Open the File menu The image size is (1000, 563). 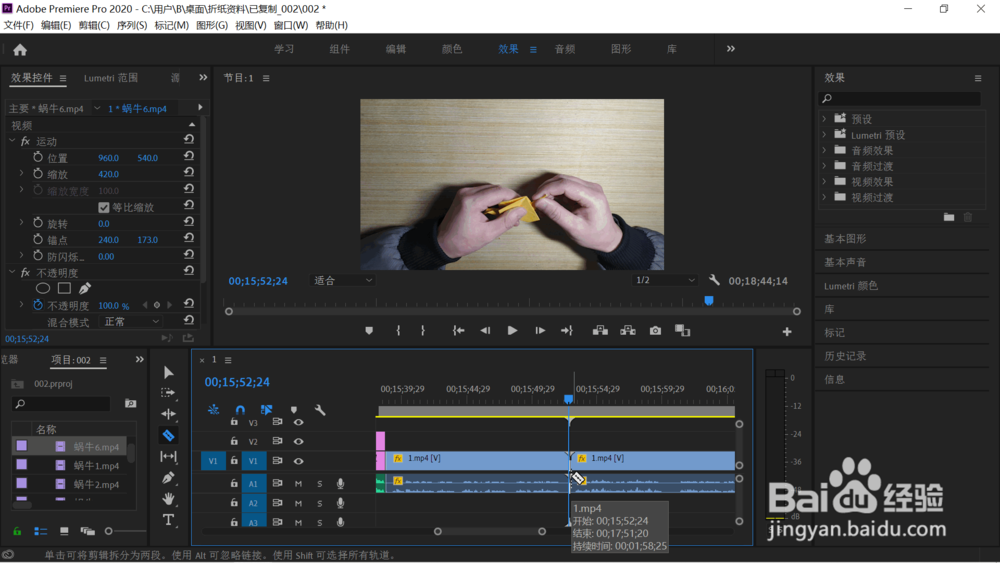(x=18, y=26)
